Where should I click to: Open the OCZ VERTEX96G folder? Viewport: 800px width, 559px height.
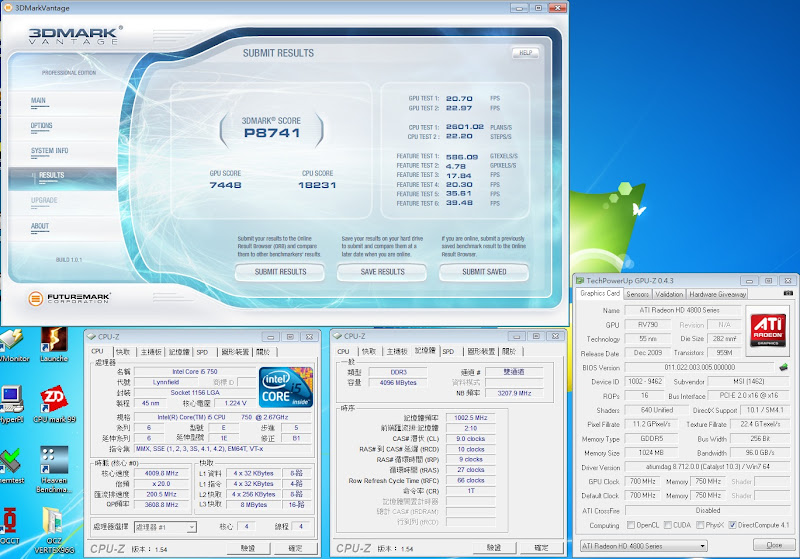pyautogui.click(x=54, y=530)
